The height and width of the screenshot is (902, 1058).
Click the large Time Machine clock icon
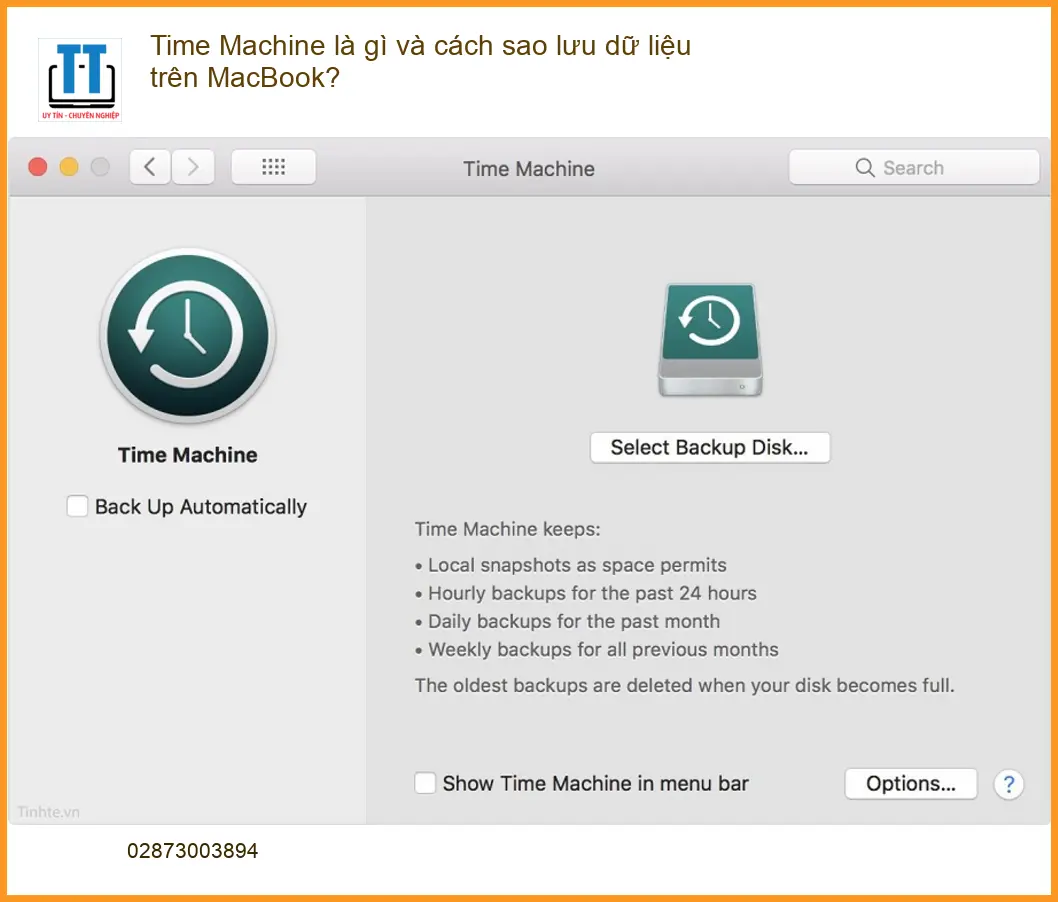point(188,336)
